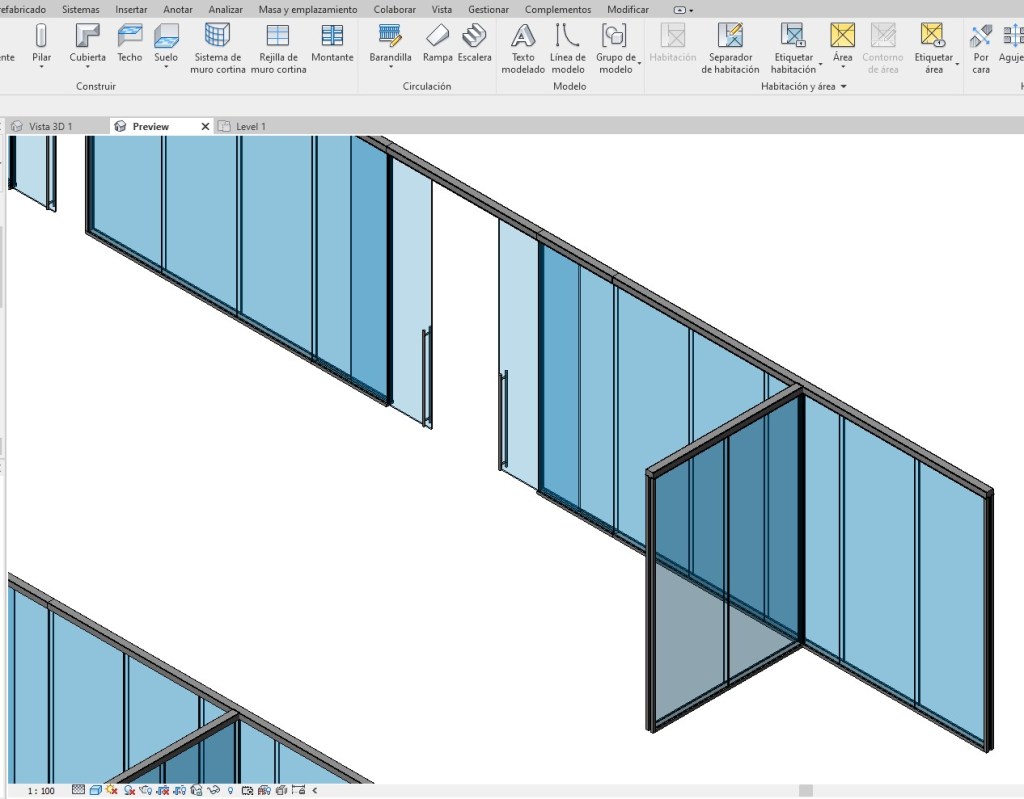Toggle the sun path display
The width and height of the screenshot is (1024, 799).
[110, 791]
